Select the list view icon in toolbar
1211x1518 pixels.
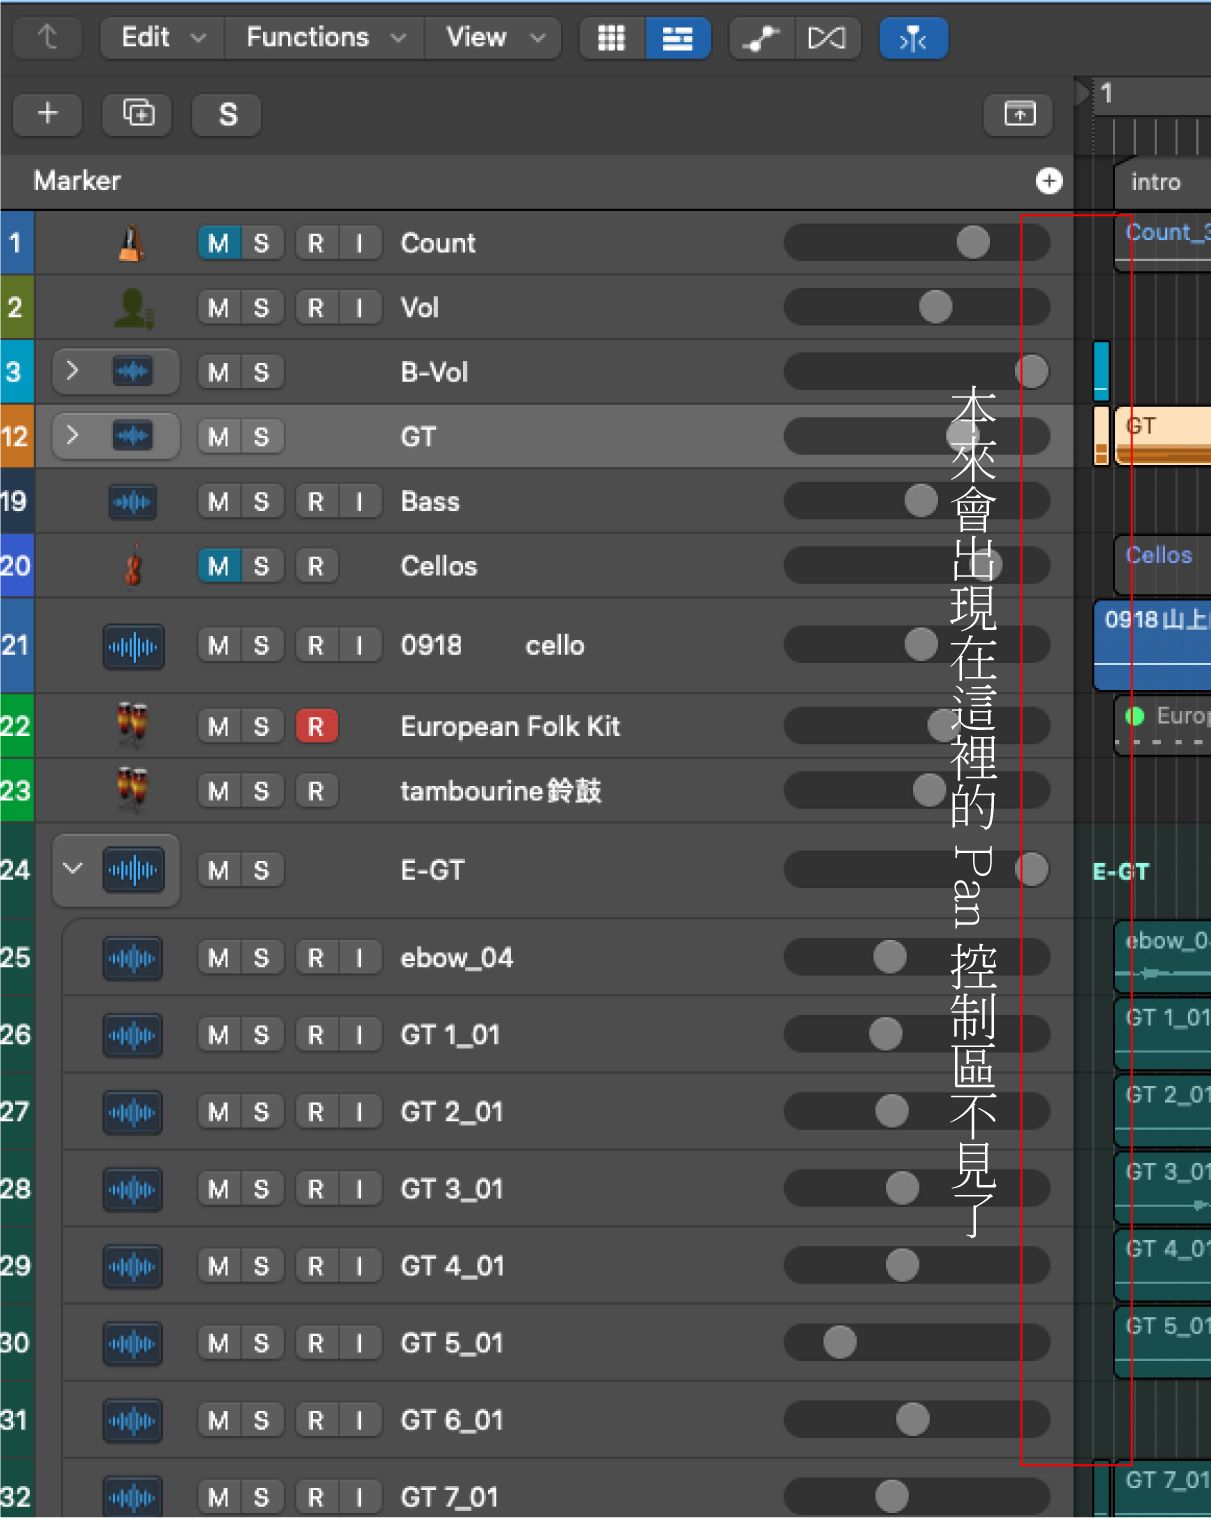[677, 38]
